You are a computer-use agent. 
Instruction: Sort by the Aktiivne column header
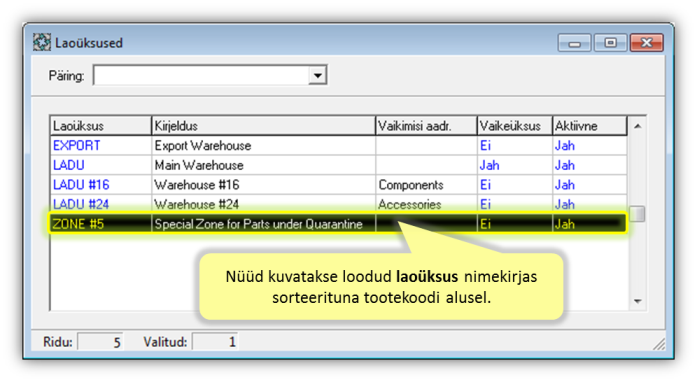590,126
